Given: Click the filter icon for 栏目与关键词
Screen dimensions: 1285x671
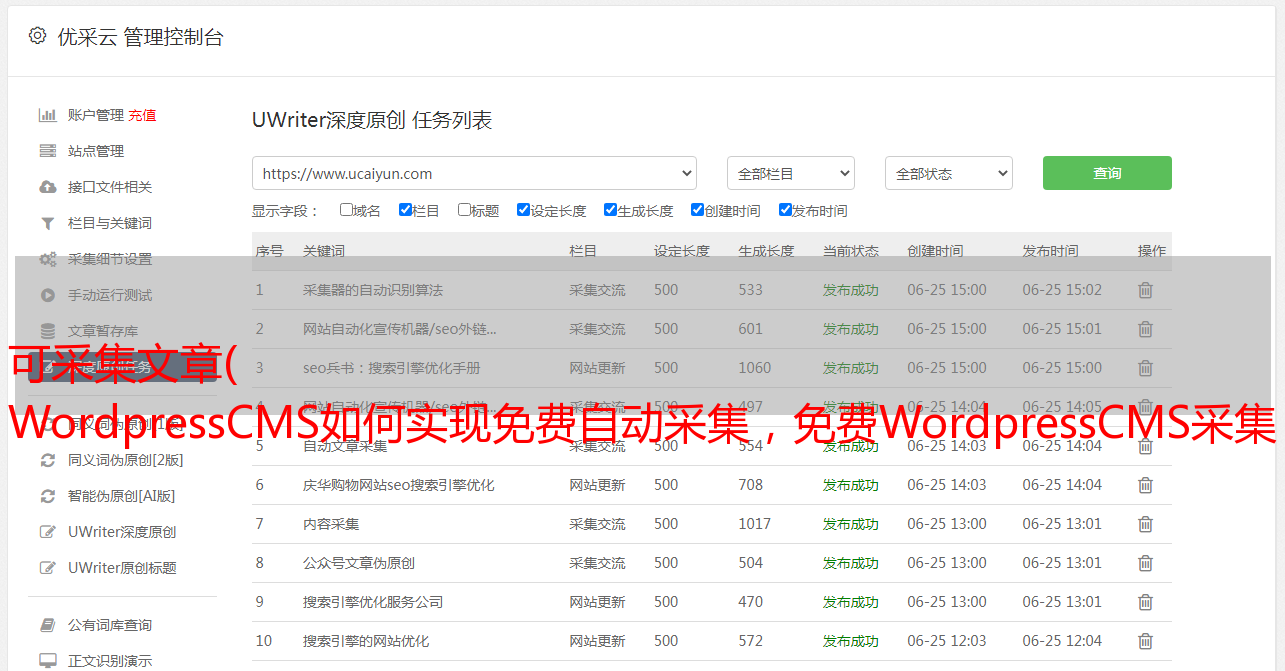Looking at the screenshot, I should (x=47, y=223).
